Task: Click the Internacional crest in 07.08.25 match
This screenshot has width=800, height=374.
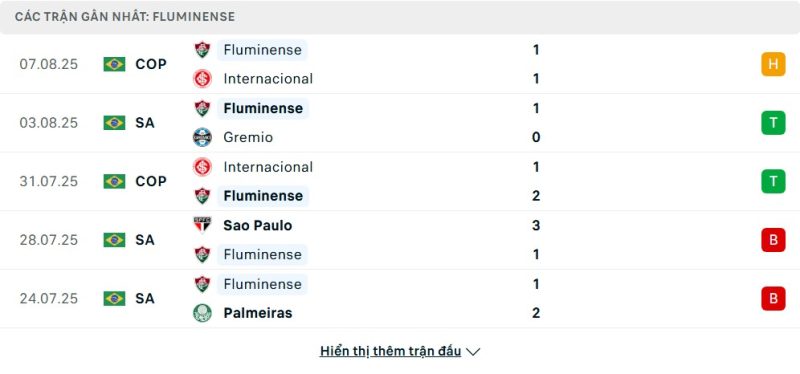Action: (203, 79)
